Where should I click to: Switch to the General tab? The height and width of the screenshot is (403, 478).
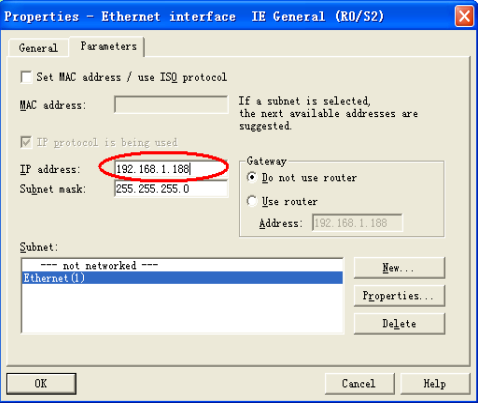pyautogui.click(x=38, y=48)
